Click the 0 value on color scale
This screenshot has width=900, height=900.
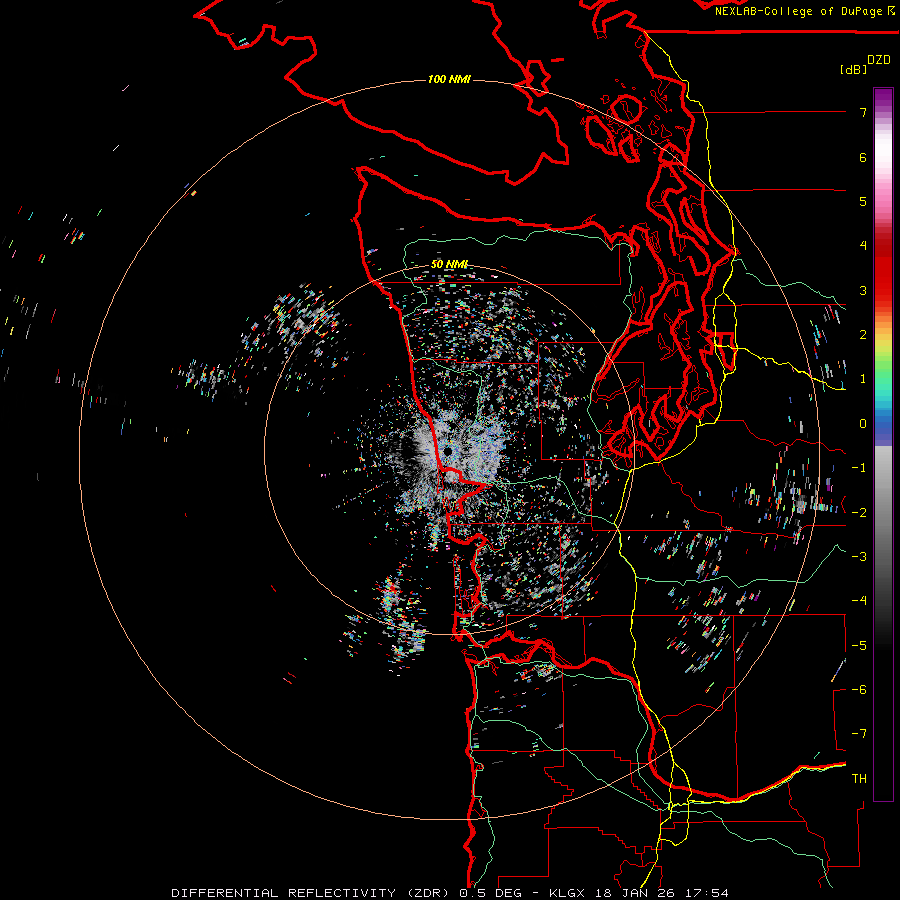863,424
